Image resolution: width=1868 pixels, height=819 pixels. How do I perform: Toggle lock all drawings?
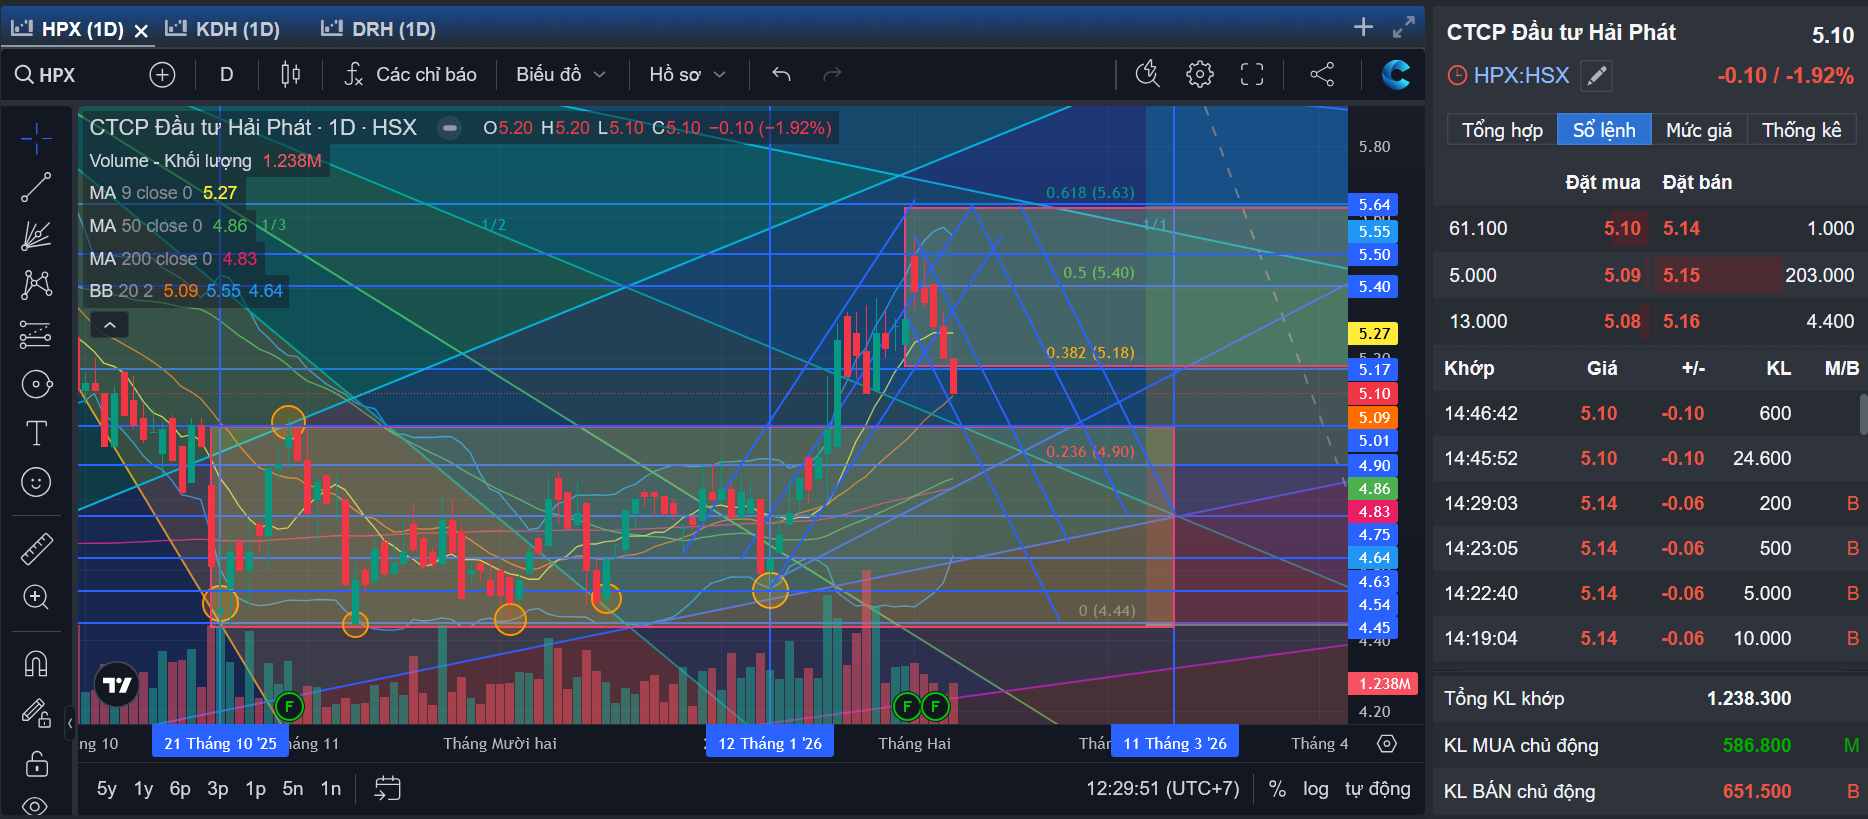(36, 764)
